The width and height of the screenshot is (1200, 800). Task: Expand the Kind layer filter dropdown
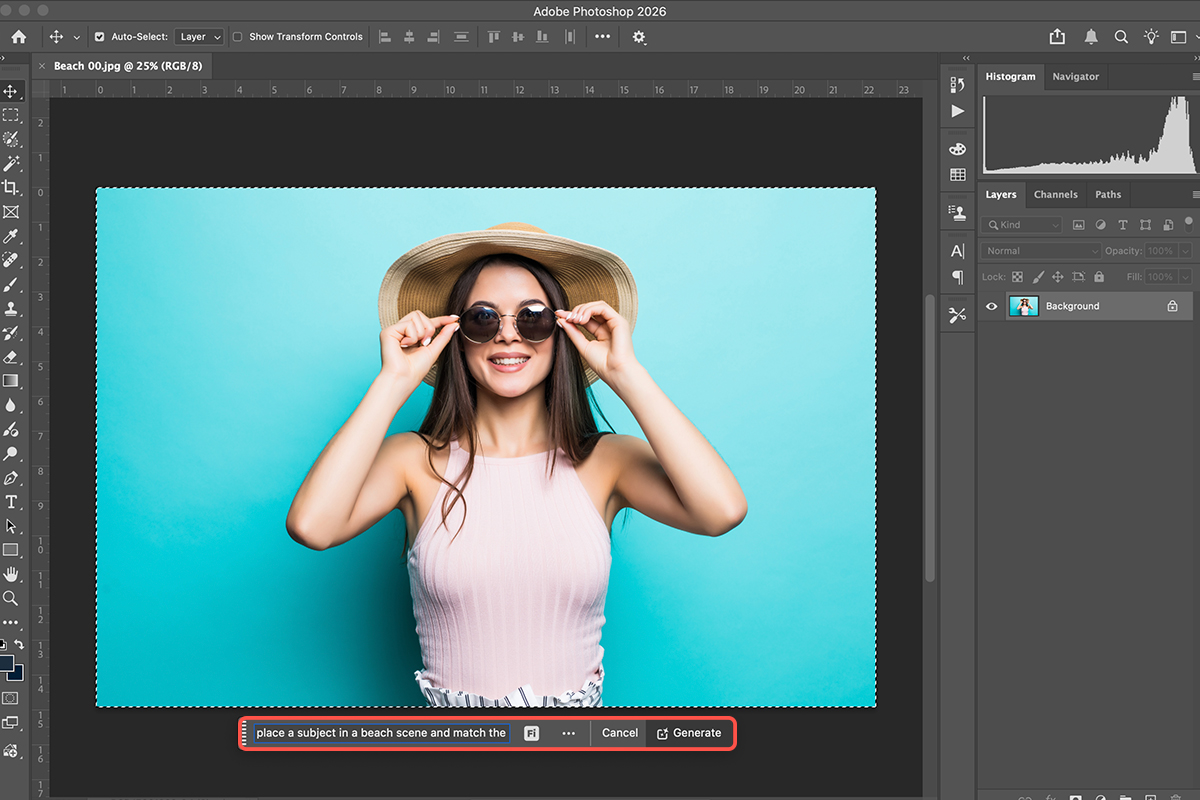(x=1021, y=225)
